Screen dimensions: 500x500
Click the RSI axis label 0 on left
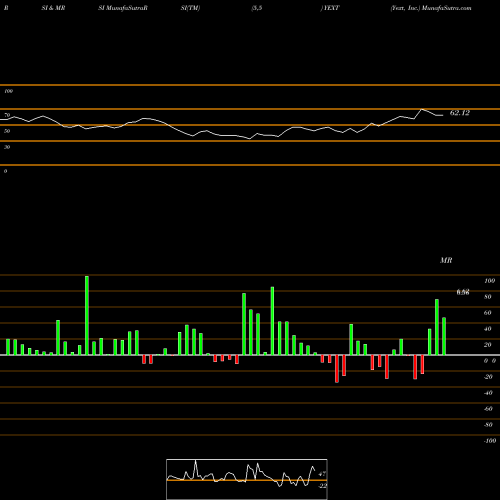coord(5,171)
